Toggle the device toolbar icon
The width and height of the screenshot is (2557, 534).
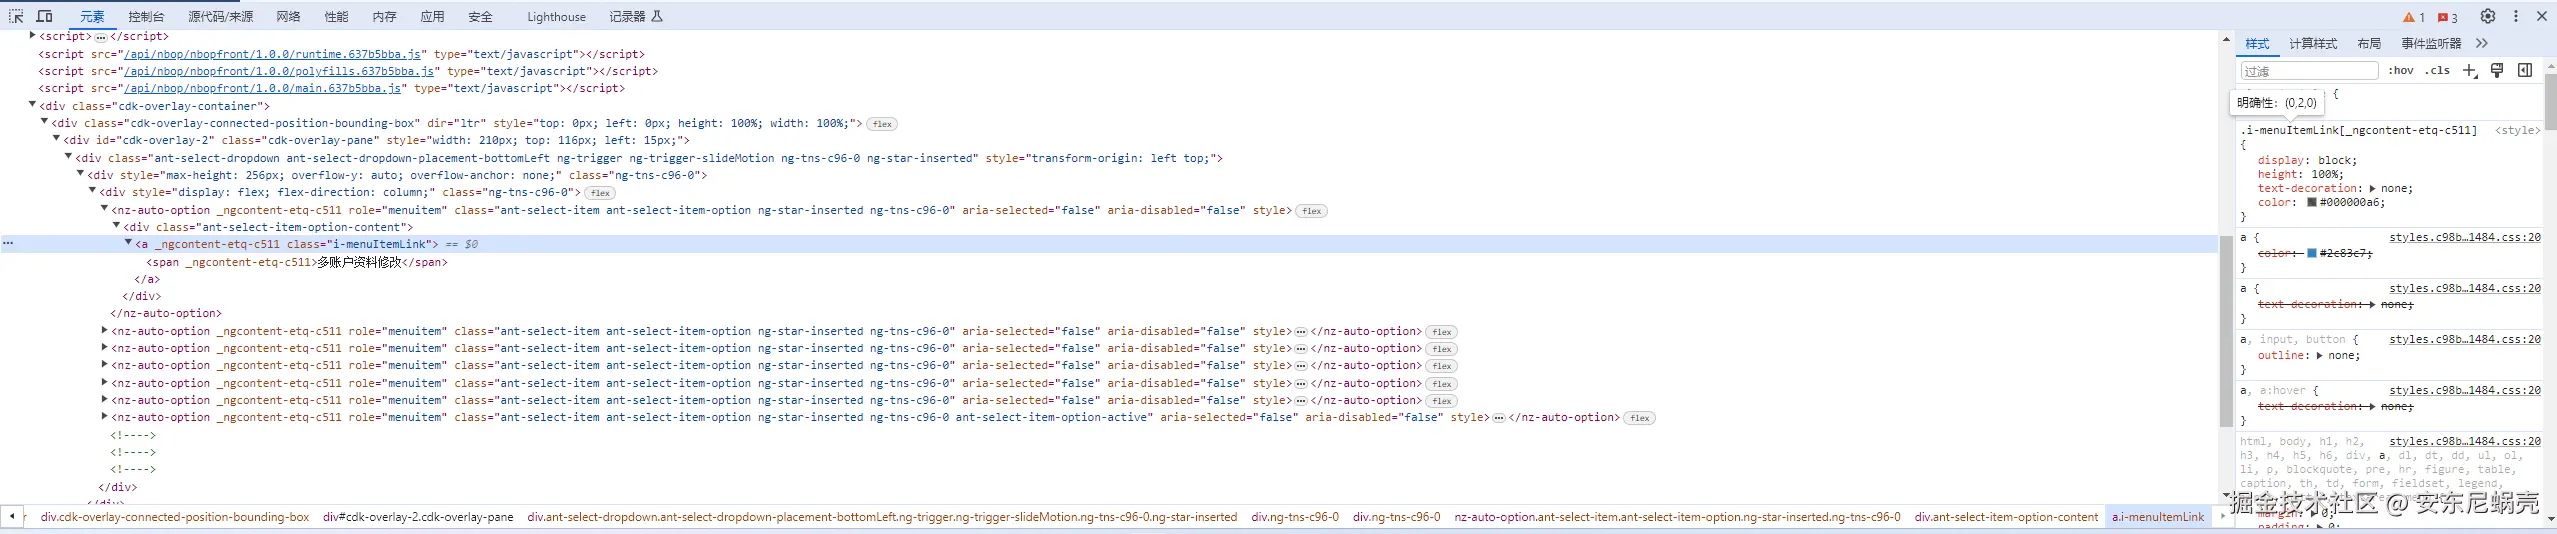point(45,16)
